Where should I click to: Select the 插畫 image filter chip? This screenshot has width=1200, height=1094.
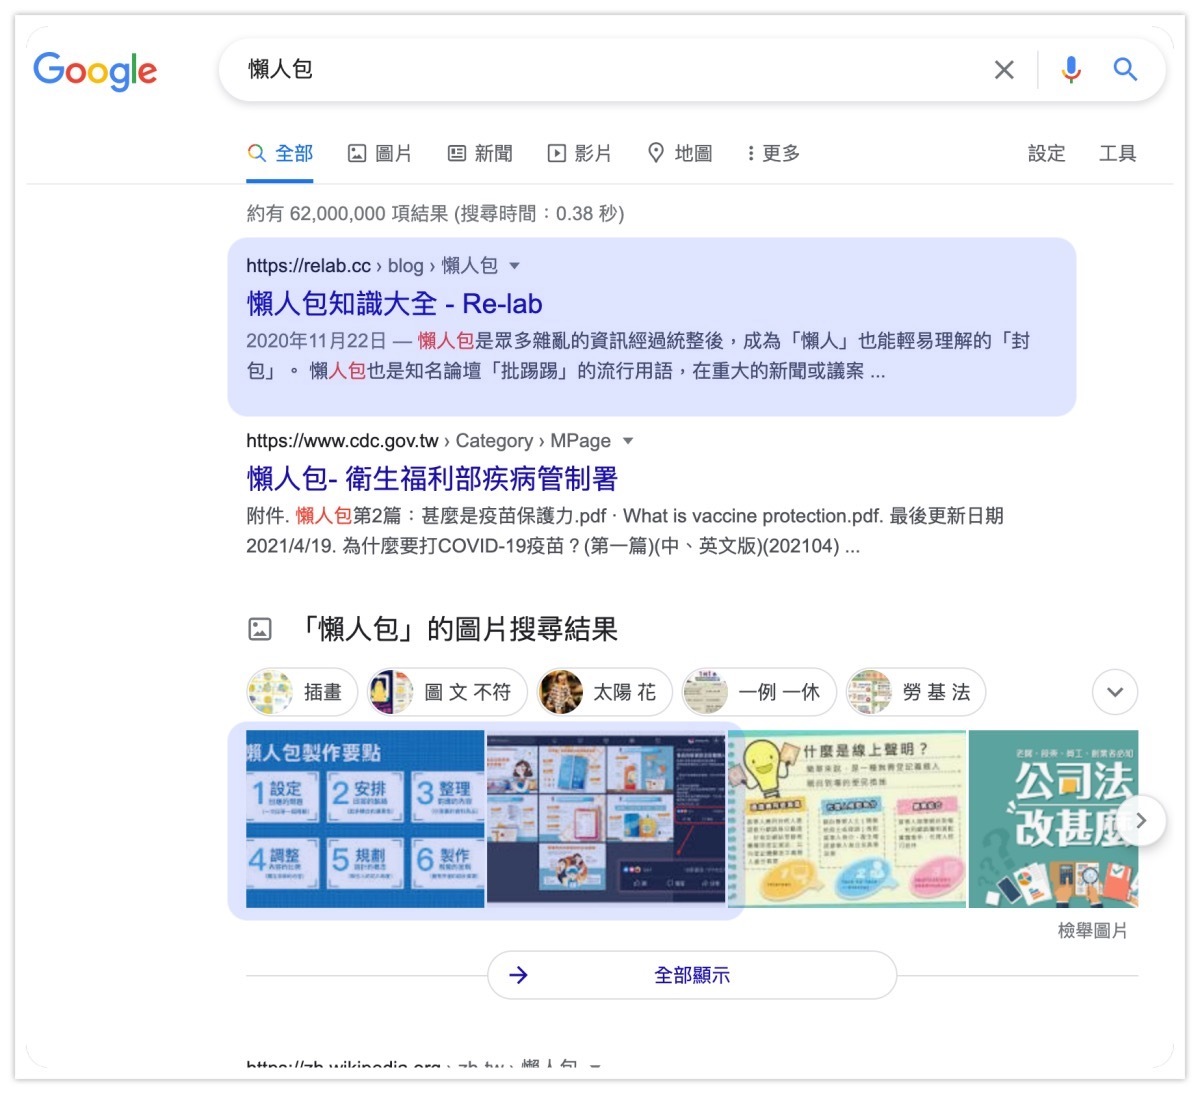(x=300, y=692)
